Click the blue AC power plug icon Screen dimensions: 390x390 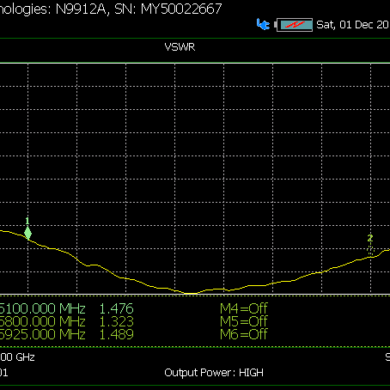tap(263, 25)
